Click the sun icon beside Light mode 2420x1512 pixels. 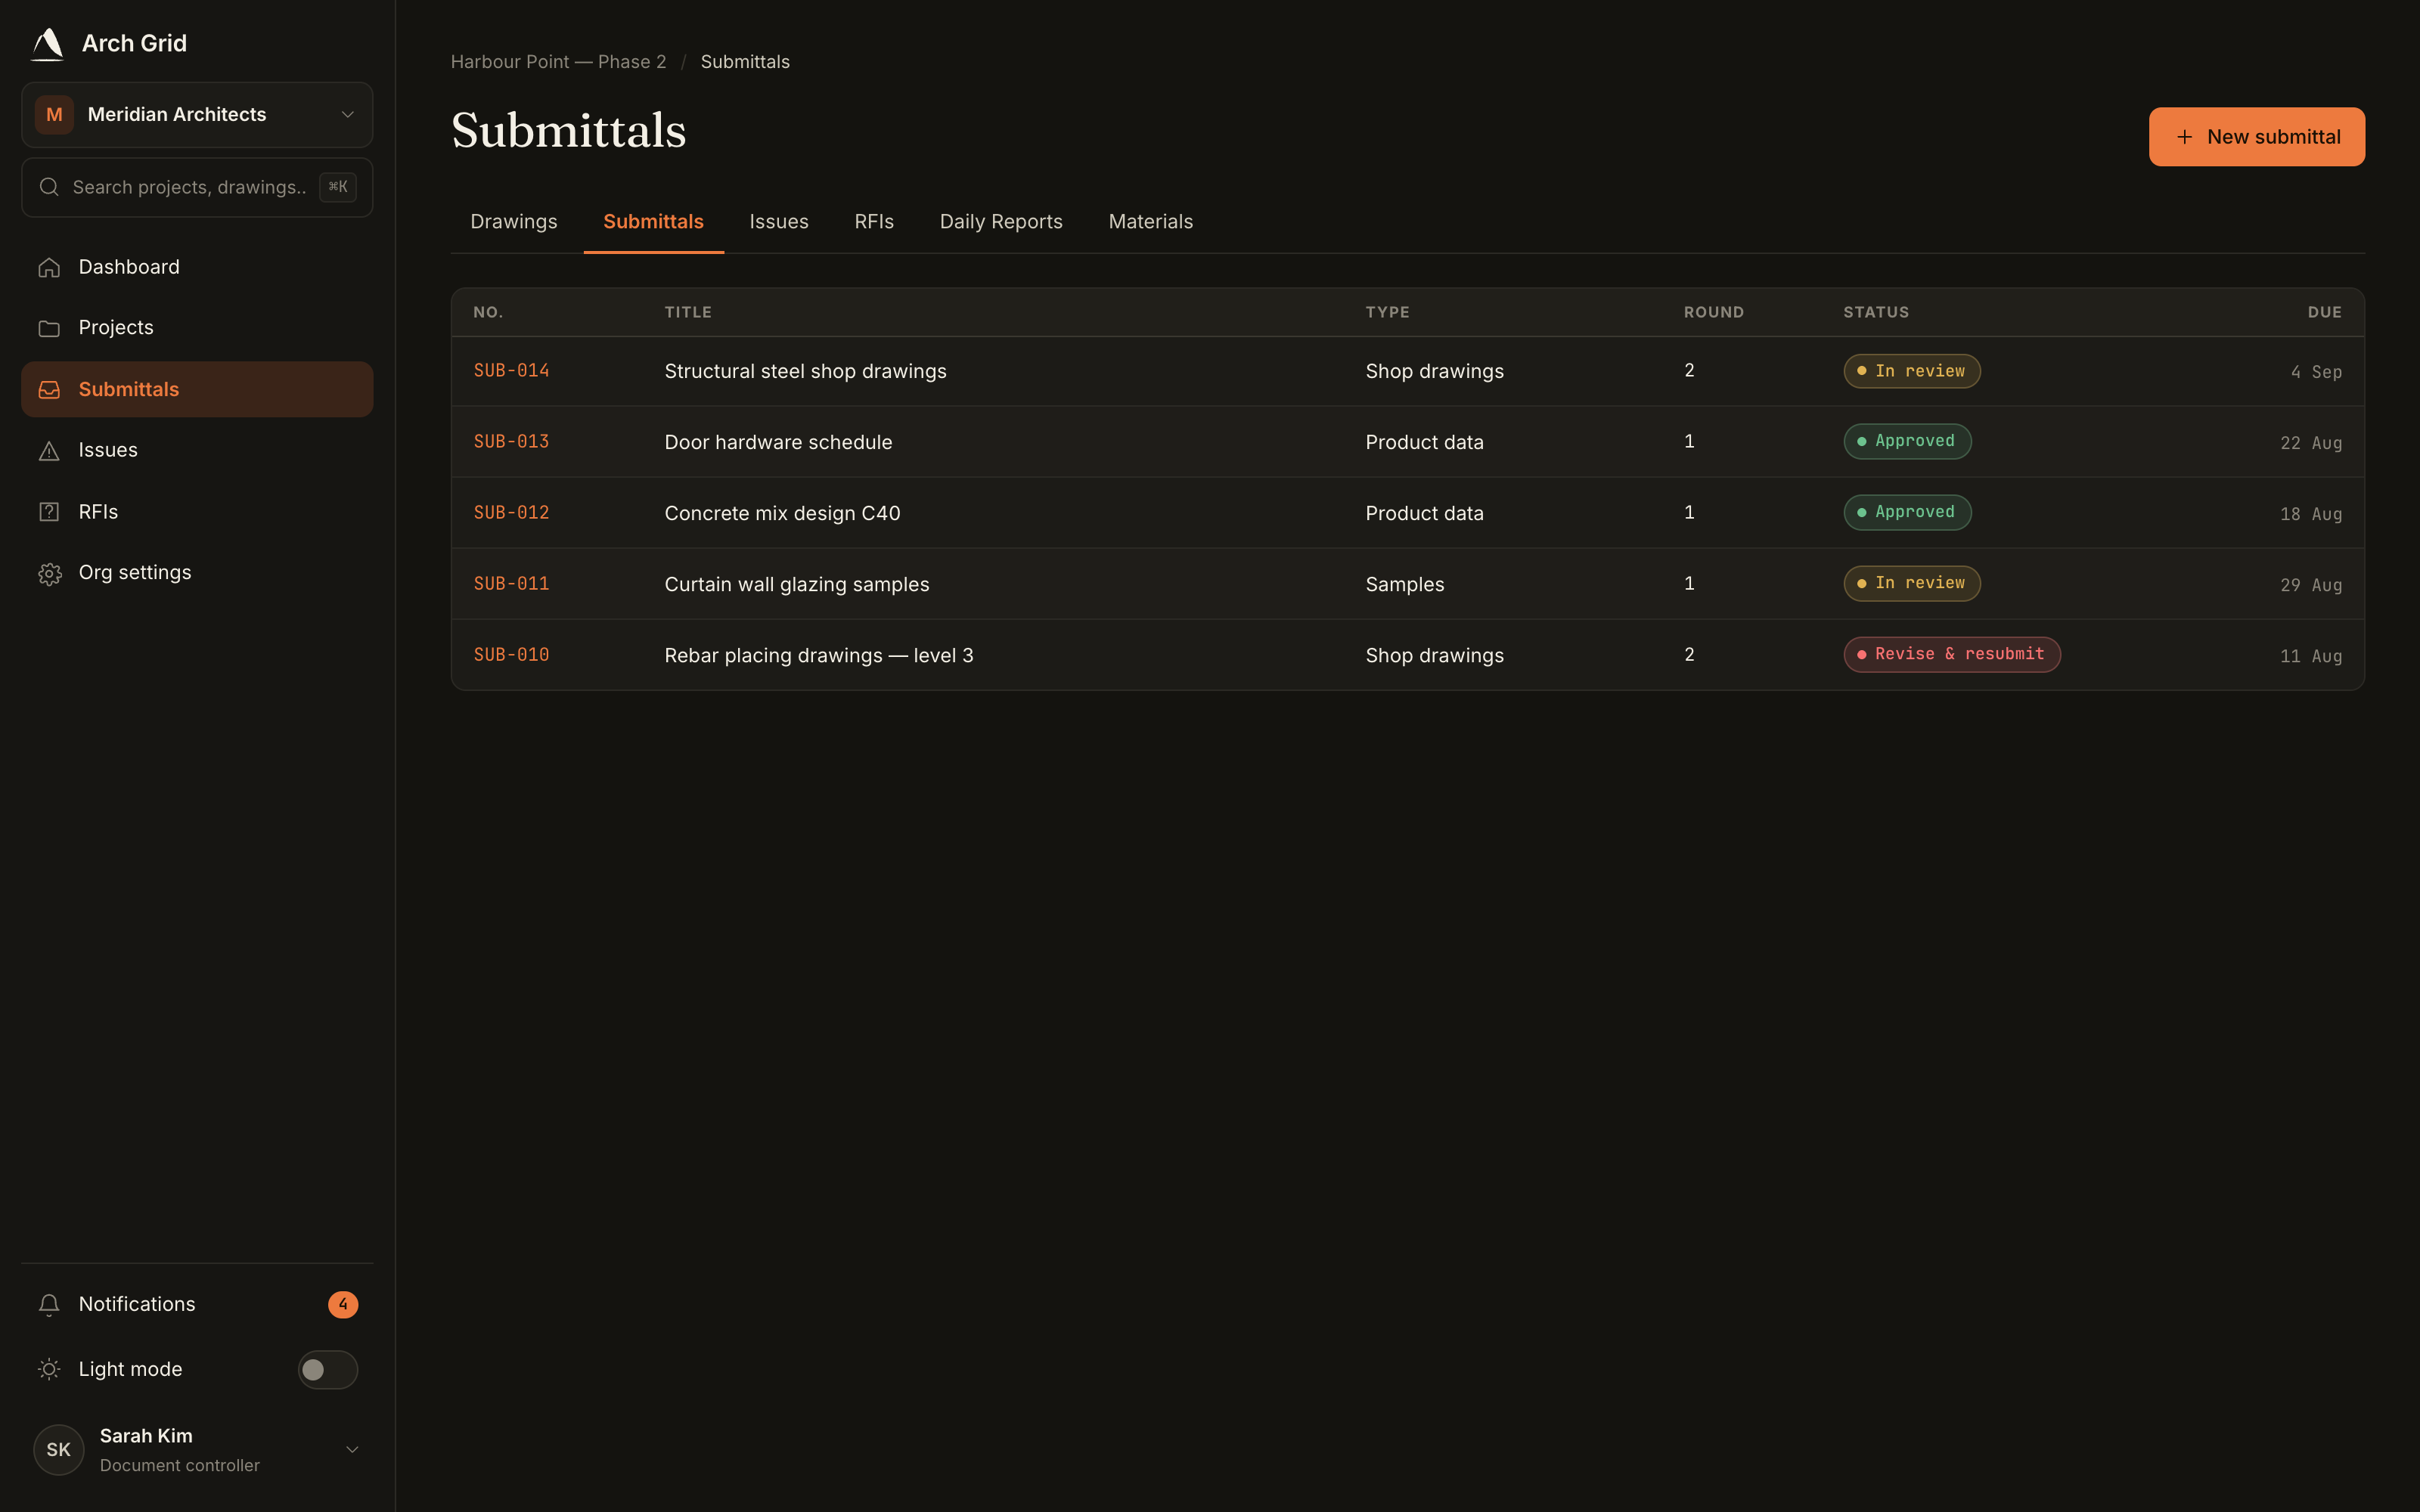click(x=49, y=1370)
